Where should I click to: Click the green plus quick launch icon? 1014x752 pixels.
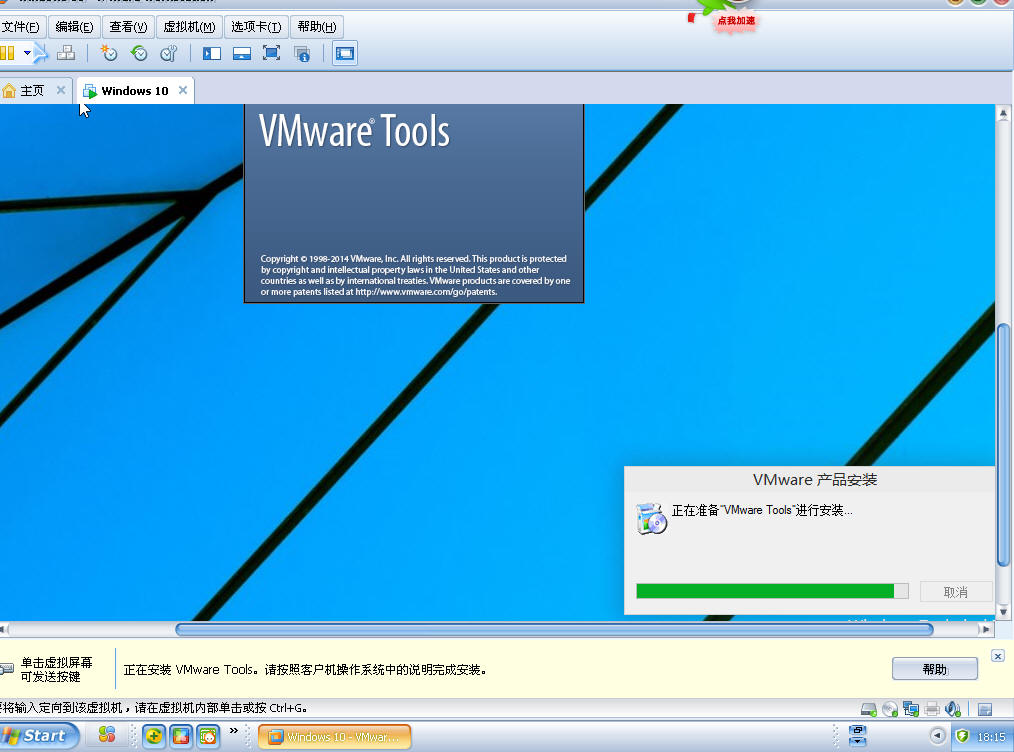[x=154, y=736]
